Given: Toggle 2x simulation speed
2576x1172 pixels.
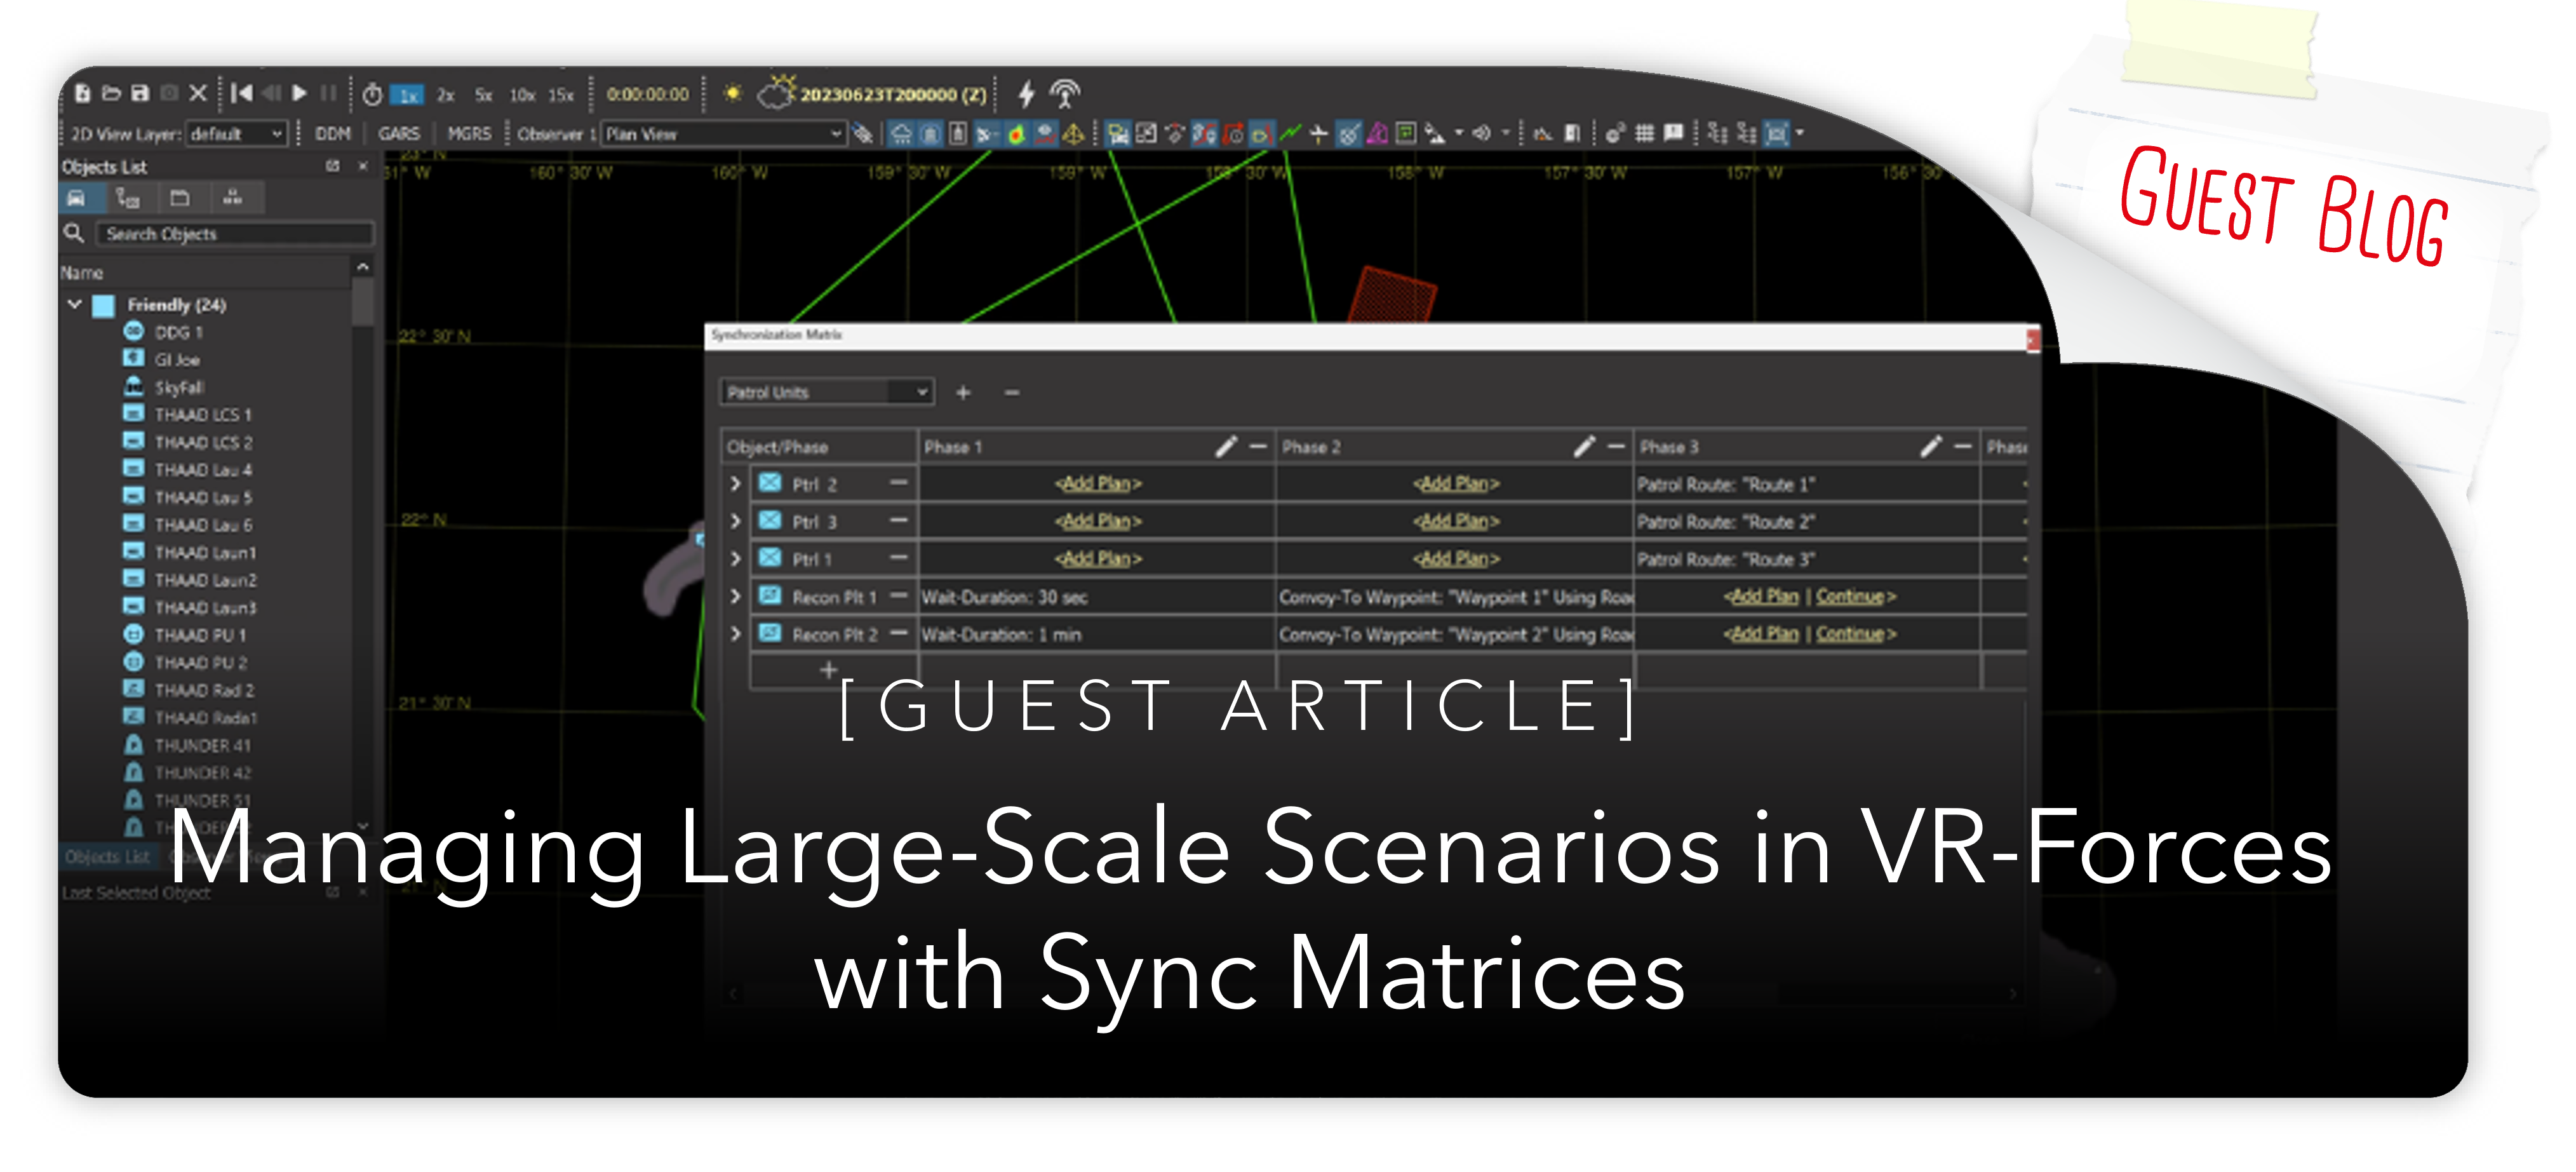Looking at the screenshot, I should (x=446, y=95).
